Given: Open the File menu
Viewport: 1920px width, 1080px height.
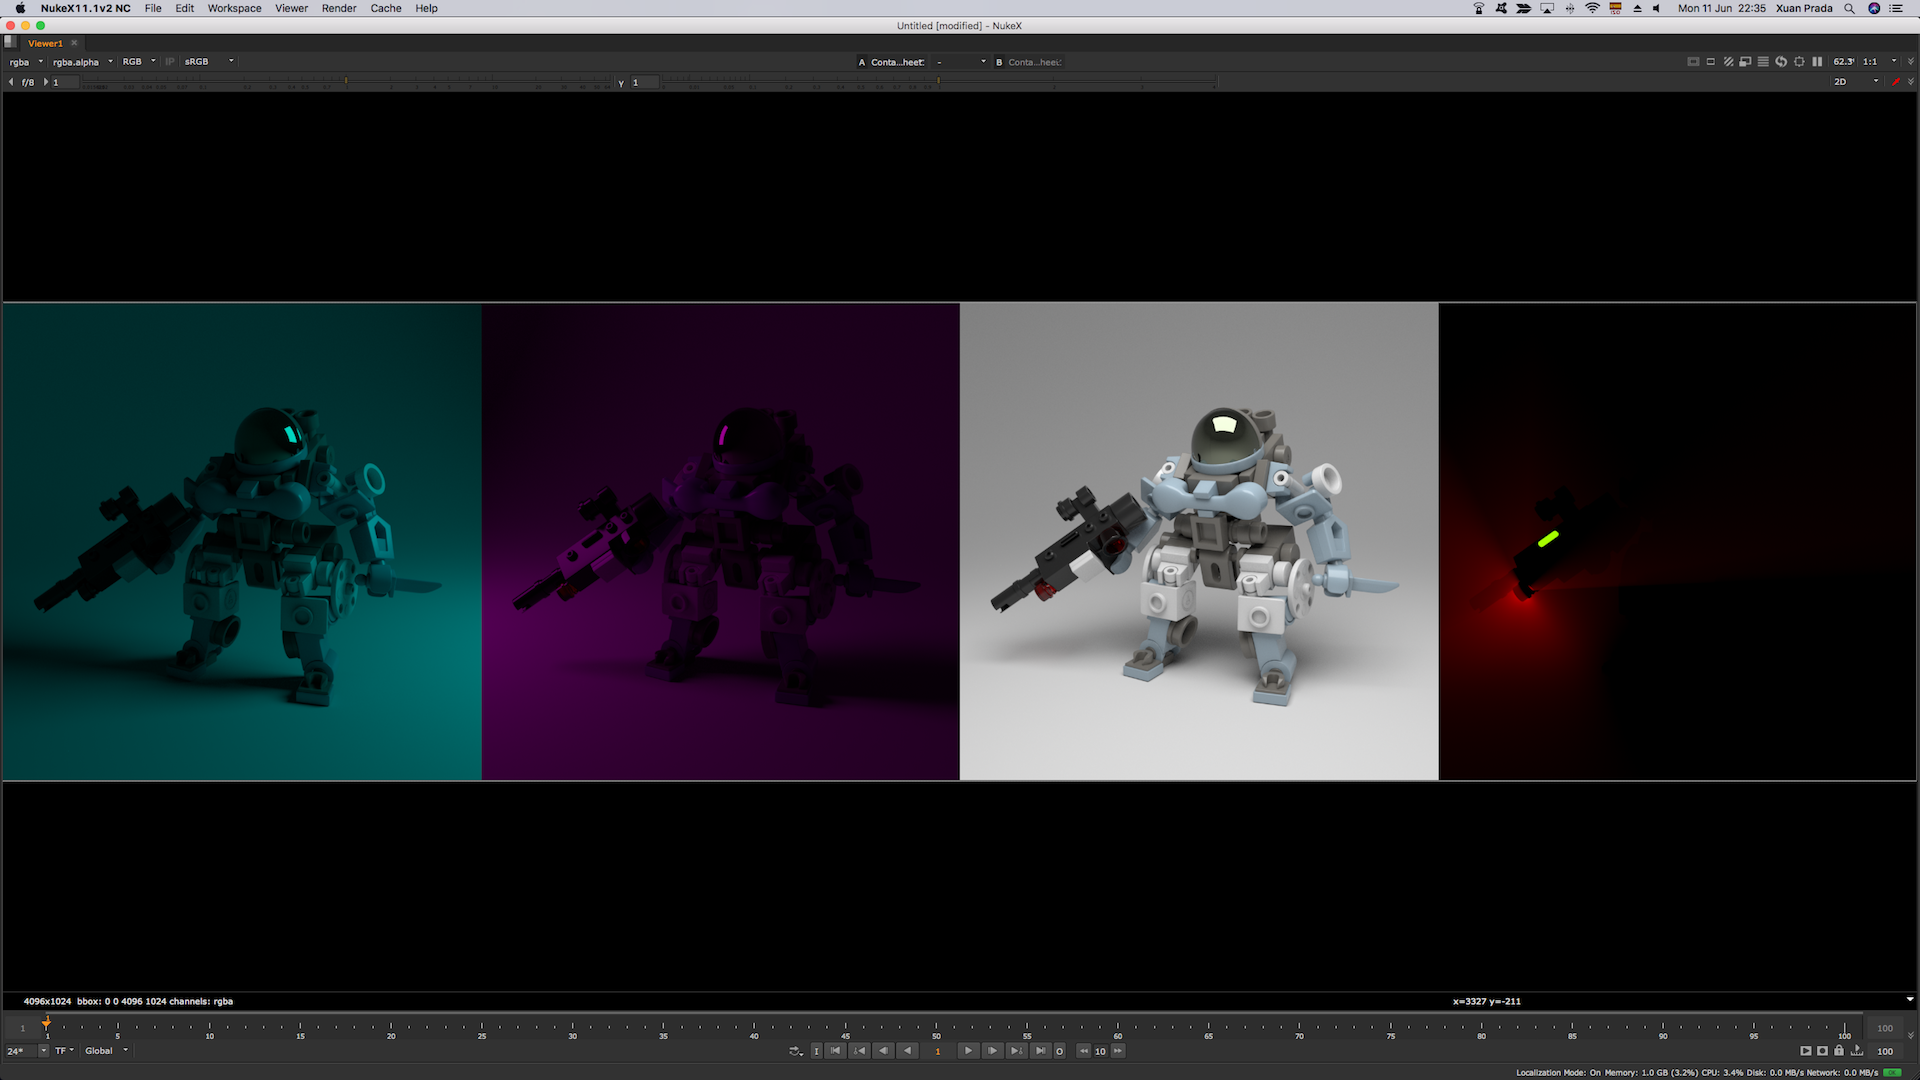Looking at the screenshot, I should (x=153, y=8).
